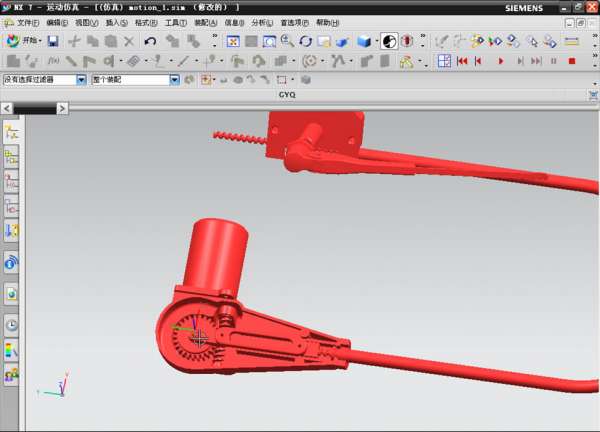Open the 装配(A) menu
This screenshot has height=432, width=600.
point(205,23)
